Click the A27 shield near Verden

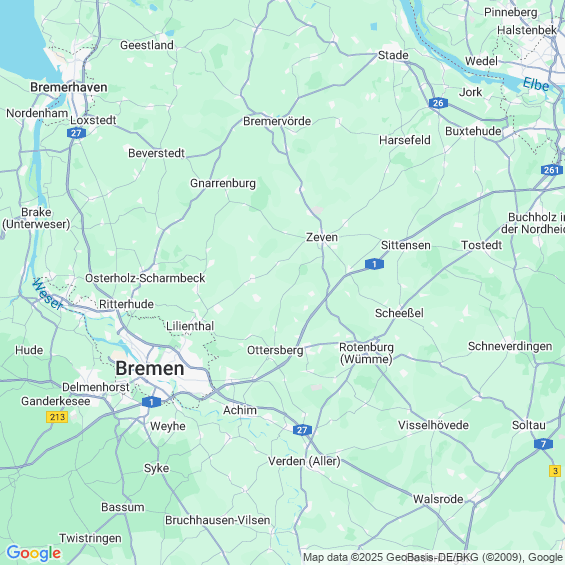[302, 430]
